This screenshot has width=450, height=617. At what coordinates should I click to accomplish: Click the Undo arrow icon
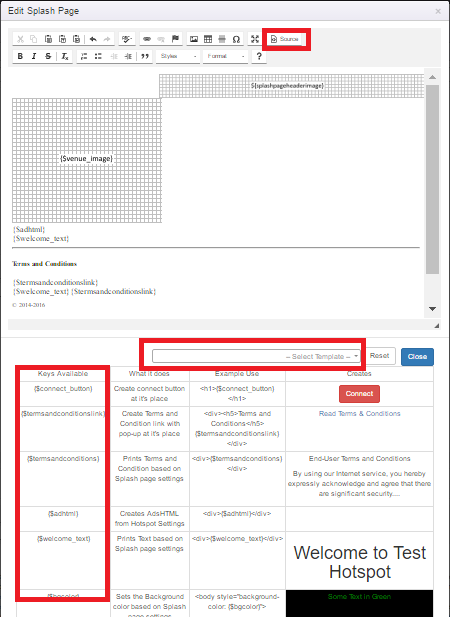(93, 39)
